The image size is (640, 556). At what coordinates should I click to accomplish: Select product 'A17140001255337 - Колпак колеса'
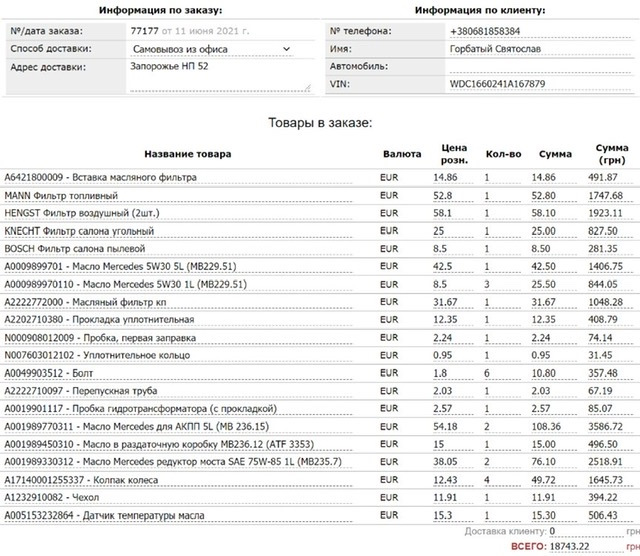coord(178,480)
